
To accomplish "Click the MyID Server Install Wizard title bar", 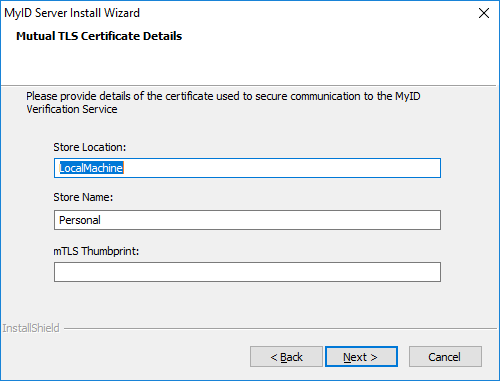I will (x=233, y=13).
